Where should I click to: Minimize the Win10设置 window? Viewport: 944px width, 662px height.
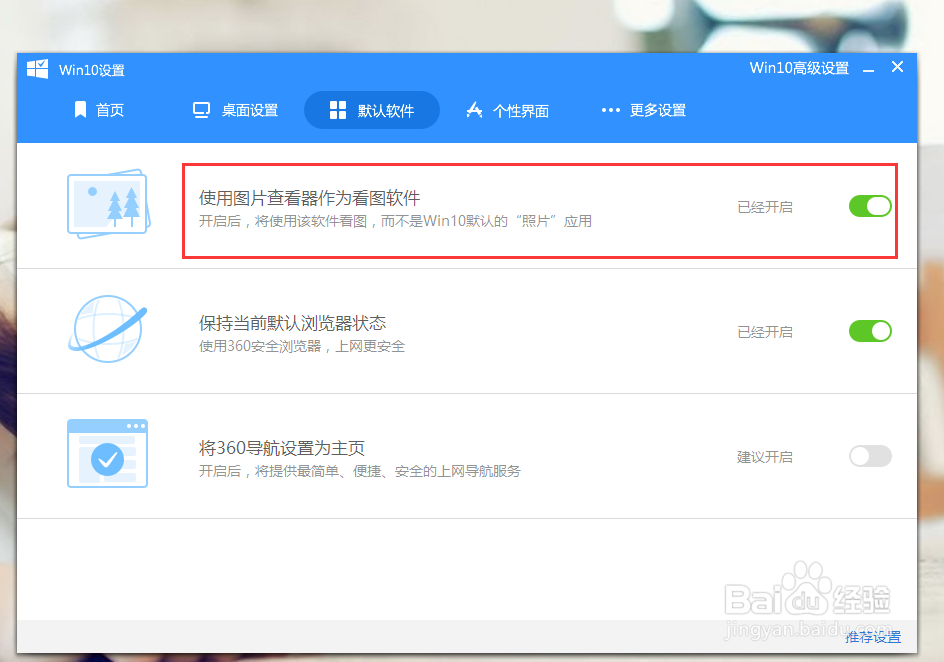[x=868, y=70]
